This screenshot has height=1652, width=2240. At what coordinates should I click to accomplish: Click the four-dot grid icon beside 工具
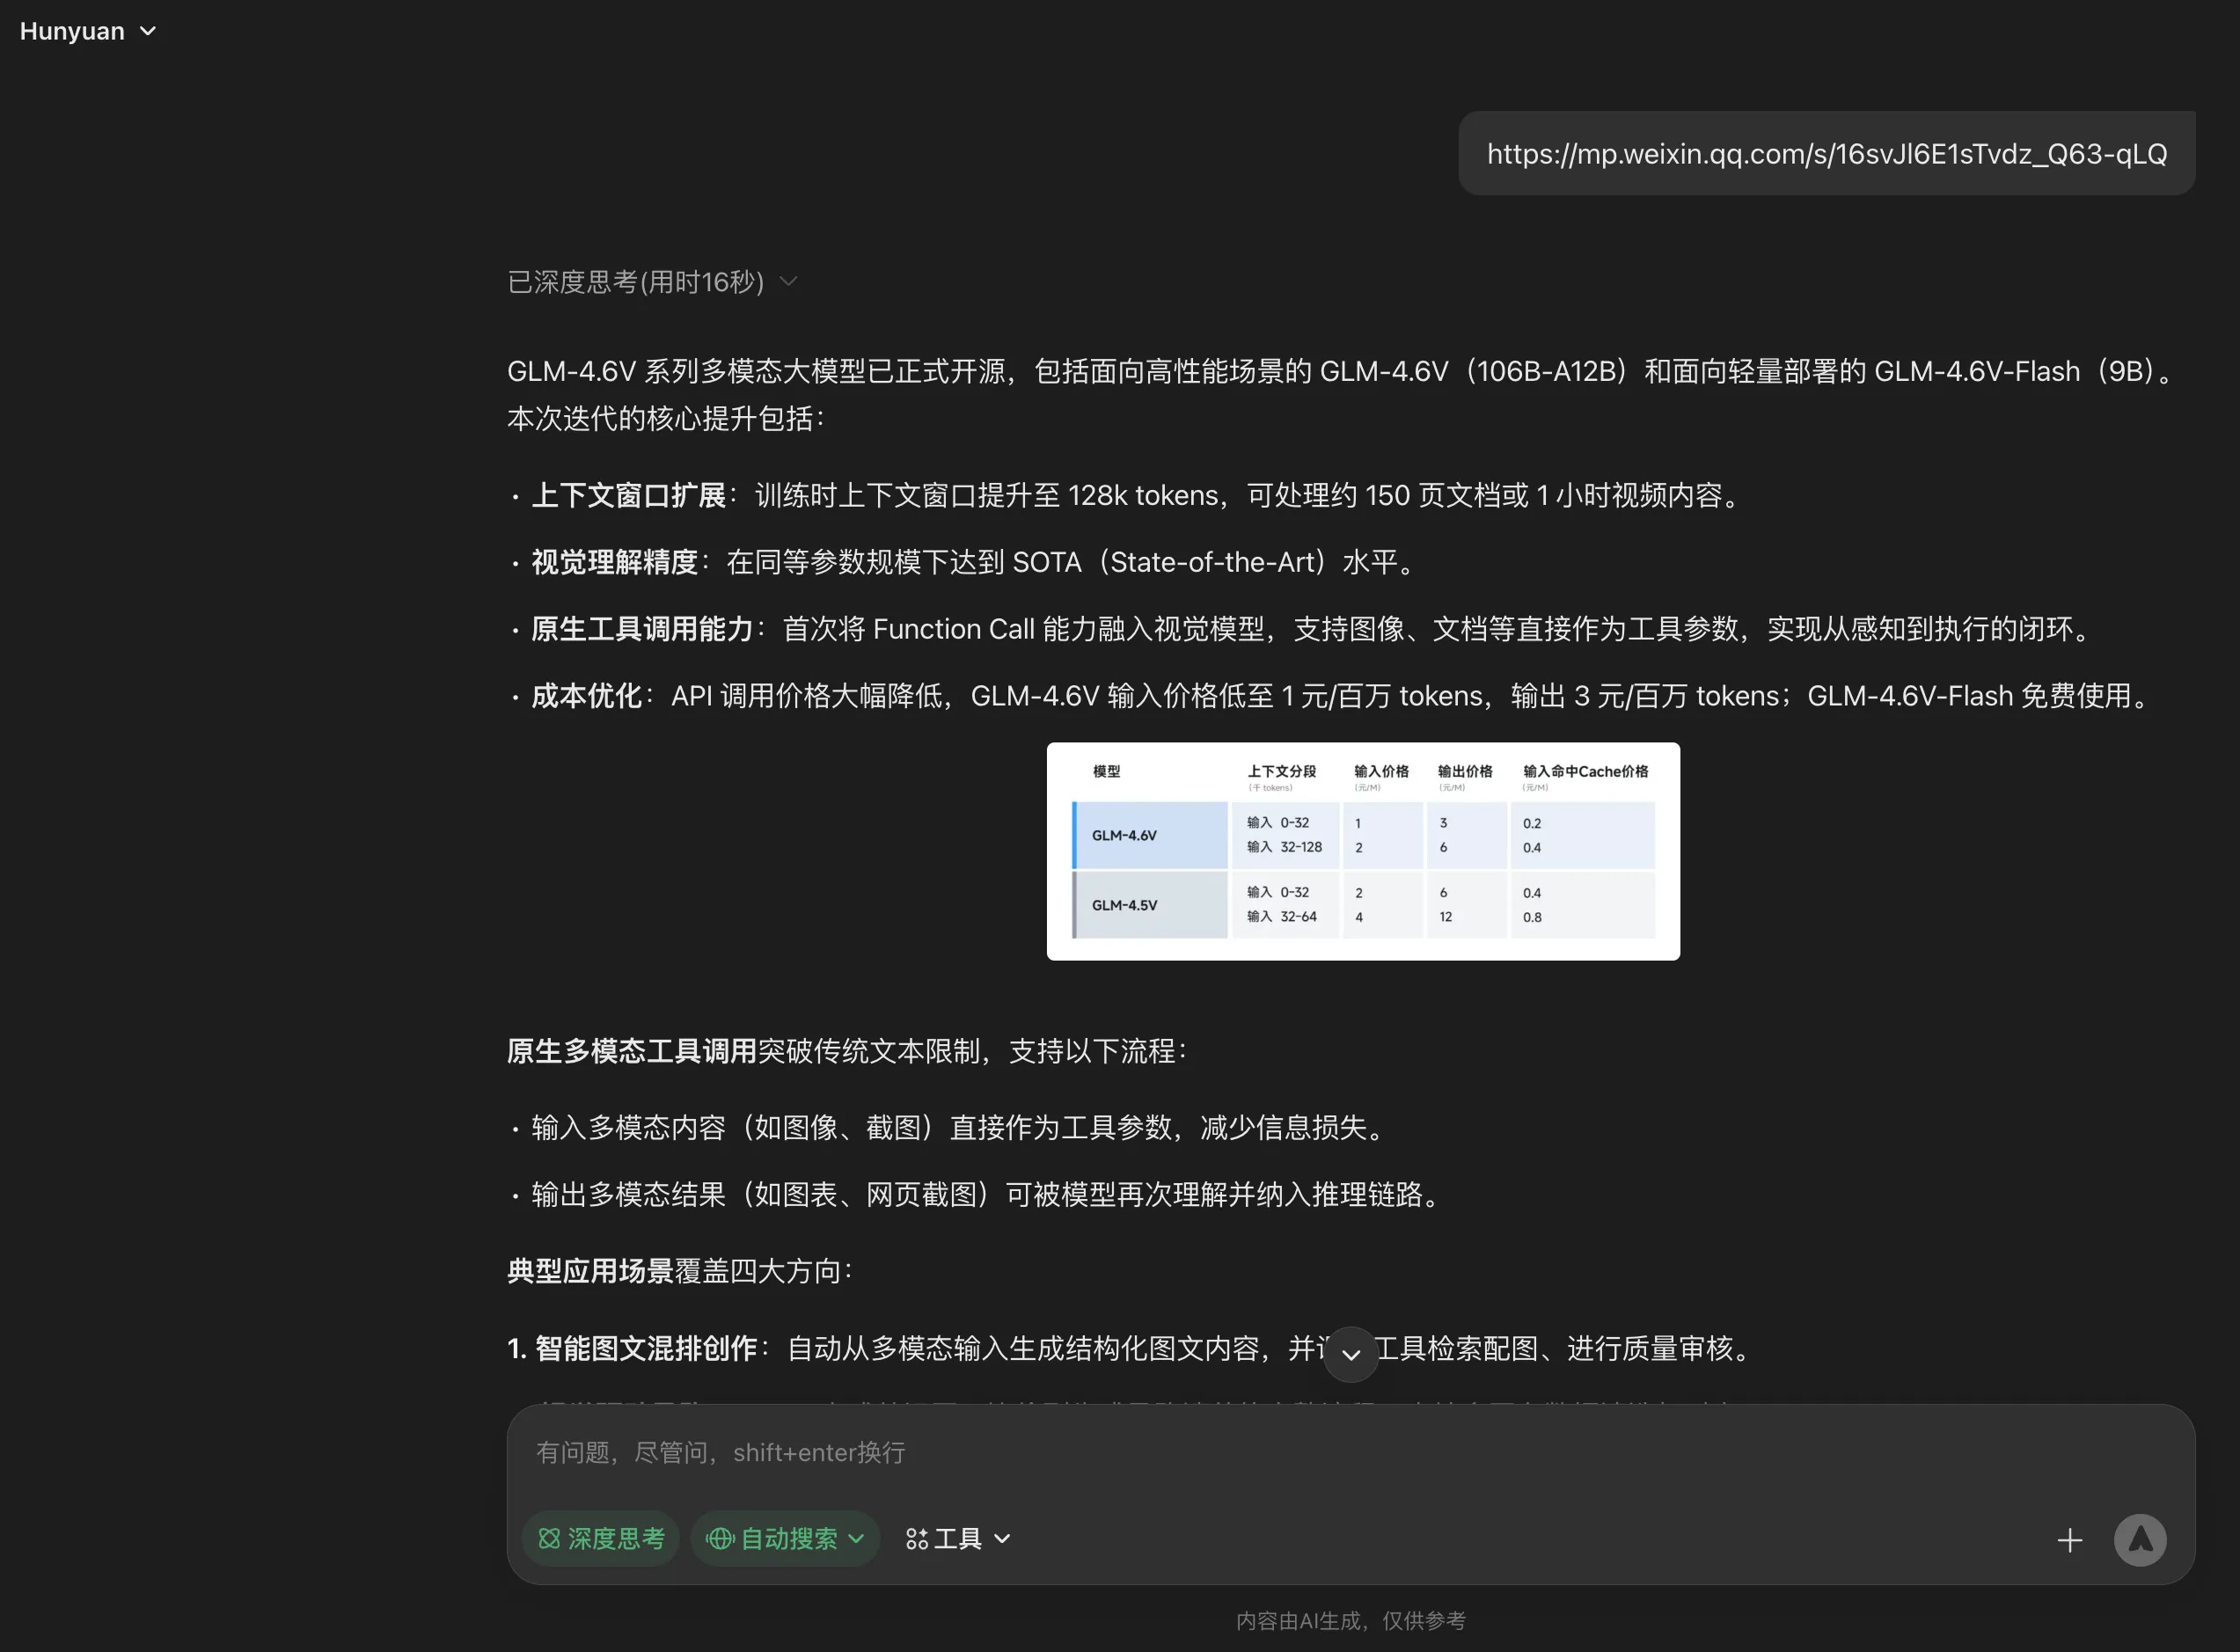point(917,1539)
